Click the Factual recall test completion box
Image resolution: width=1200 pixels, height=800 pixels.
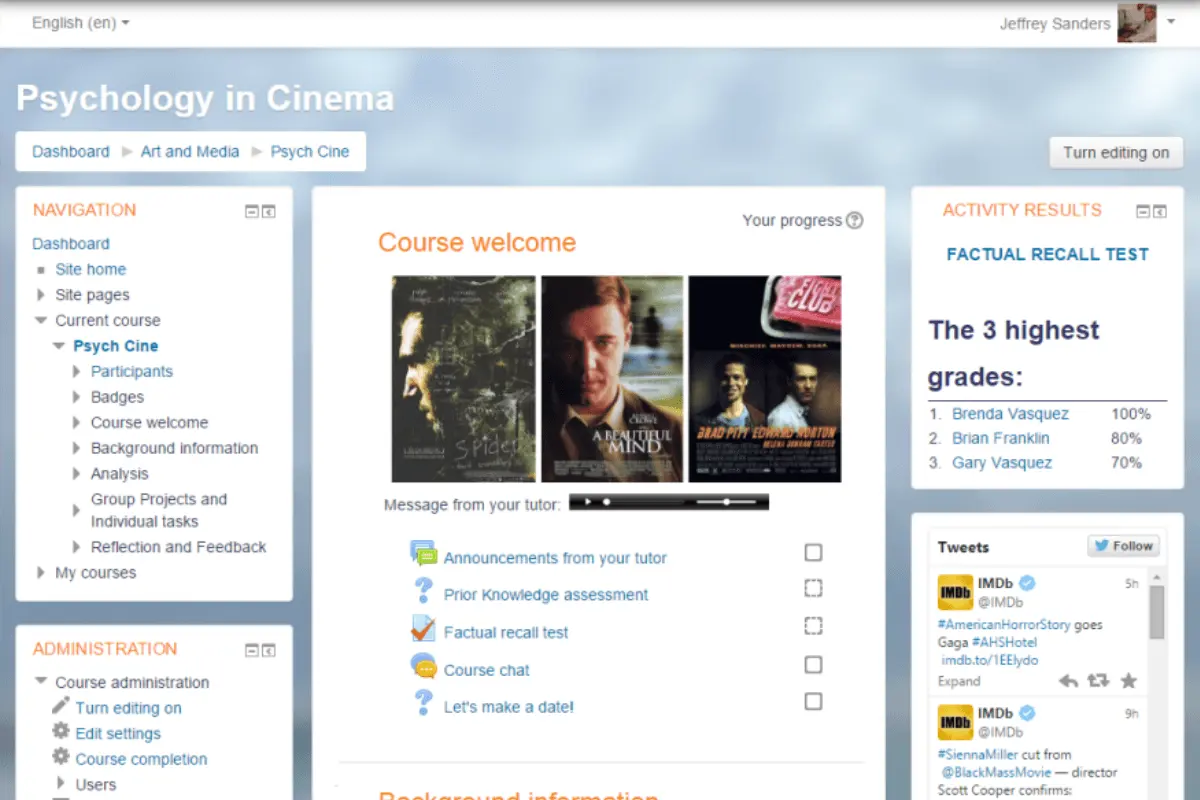click(814, 626)
